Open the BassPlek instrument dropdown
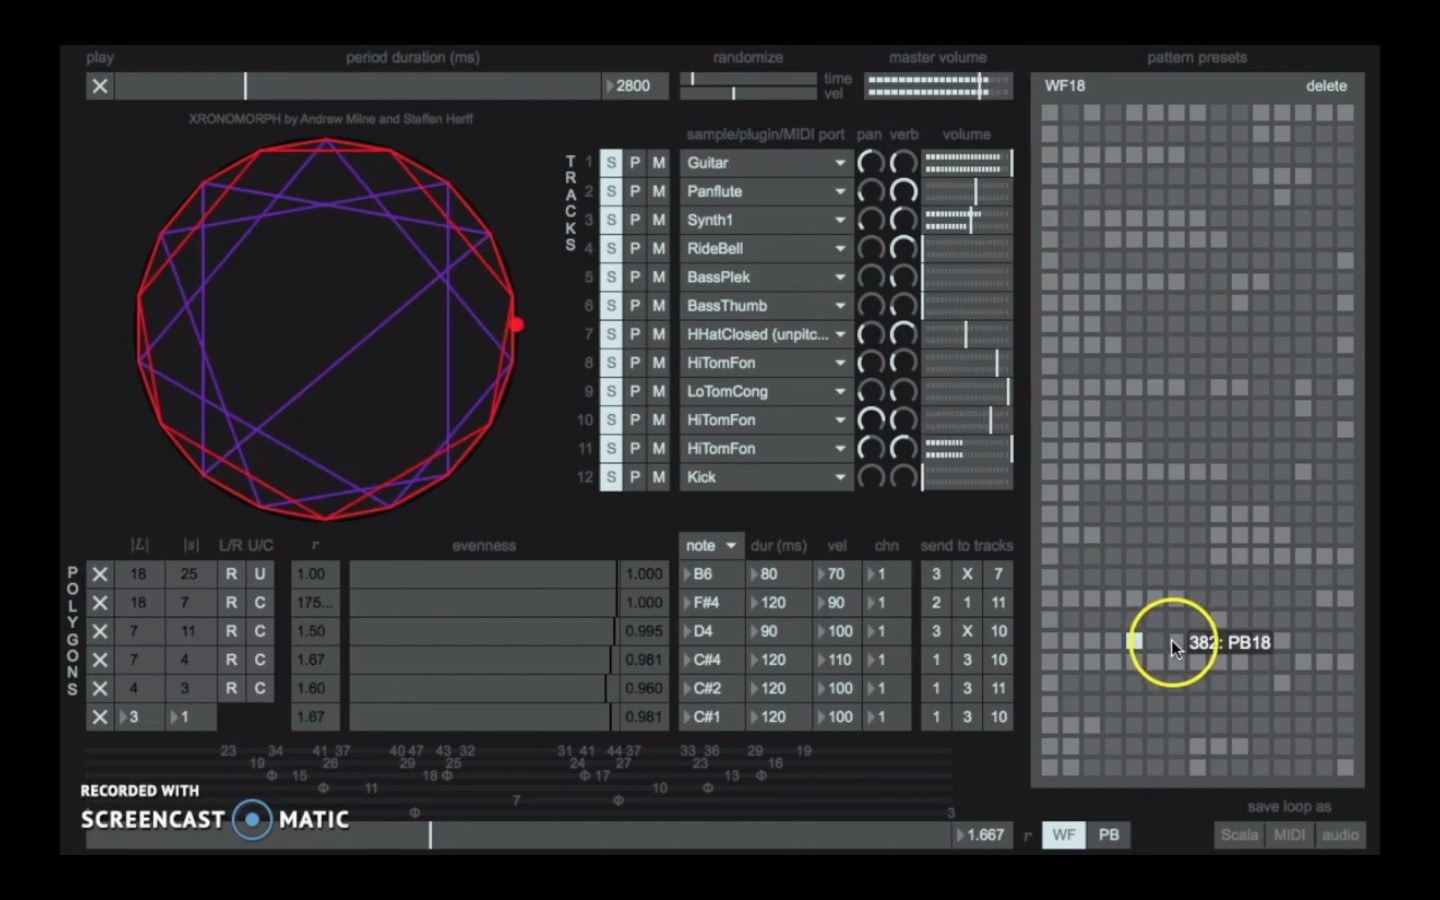Viewport: 1440px width, 900px height. tap(766, 277)
